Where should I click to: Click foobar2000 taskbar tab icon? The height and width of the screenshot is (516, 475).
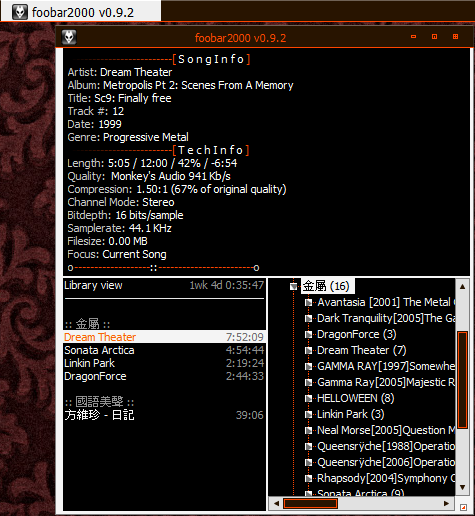(x=20, y=12)
